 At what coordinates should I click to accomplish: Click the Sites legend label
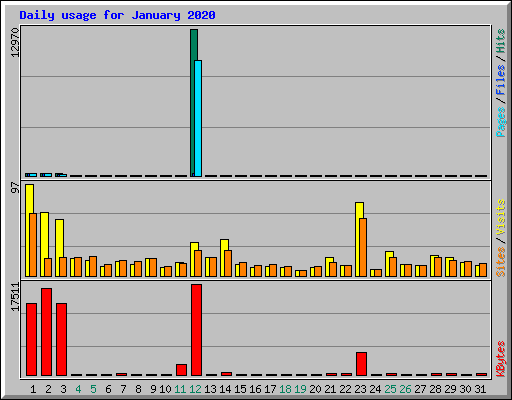pos(501,262)
